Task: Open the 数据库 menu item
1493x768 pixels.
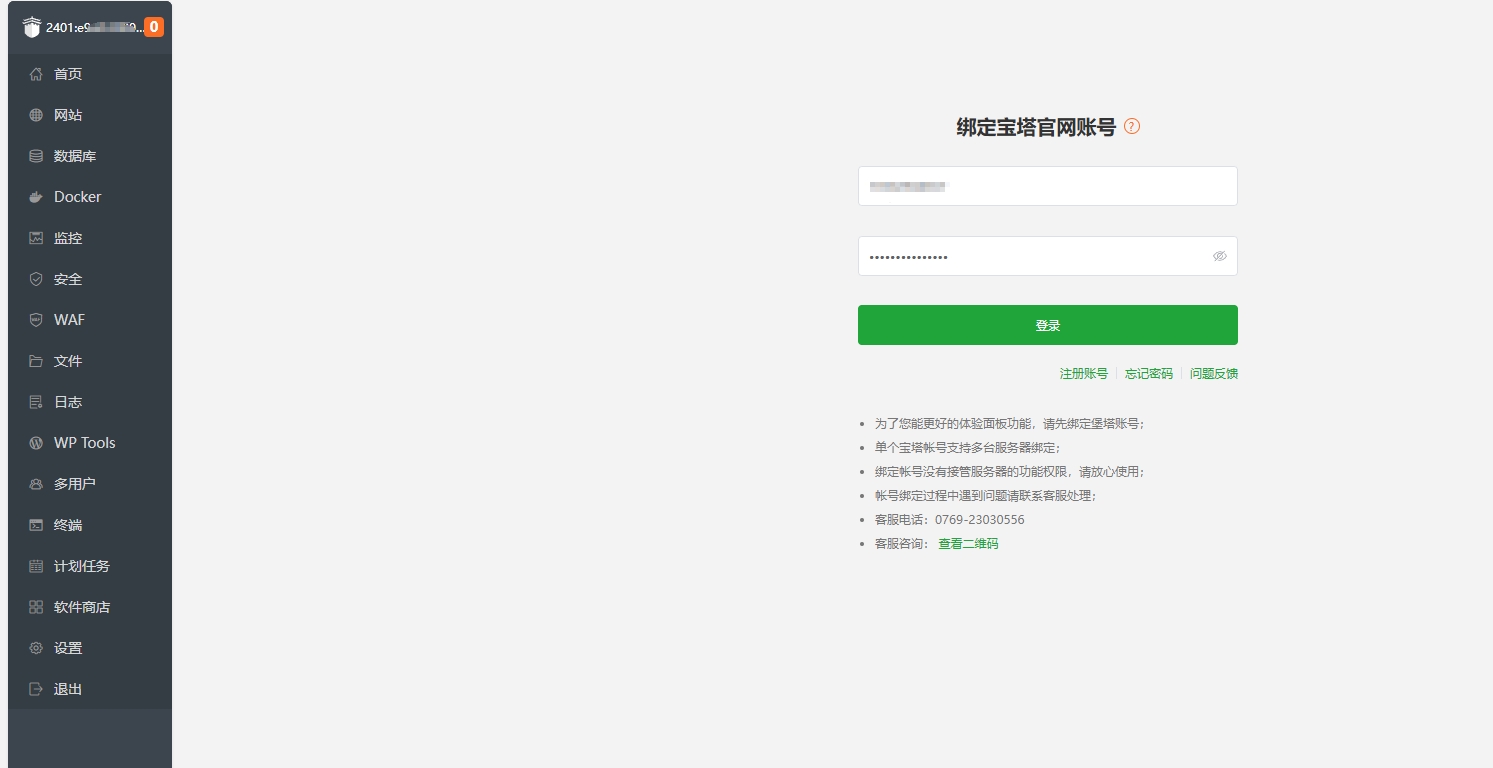Action: pyautogui.click(x=90, y=156)
